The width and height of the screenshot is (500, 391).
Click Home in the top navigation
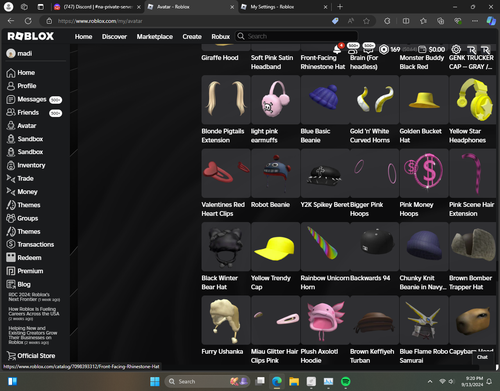tap(83, 36)
